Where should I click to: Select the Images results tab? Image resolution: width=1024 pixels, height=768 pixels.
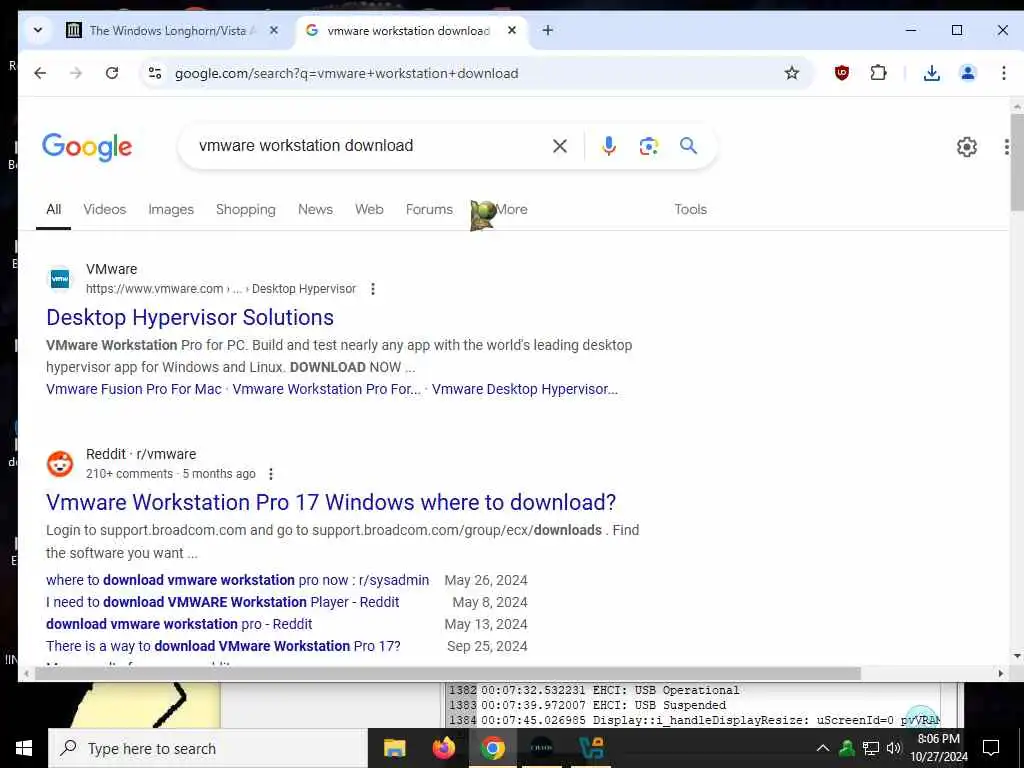[x=171, y=210]
